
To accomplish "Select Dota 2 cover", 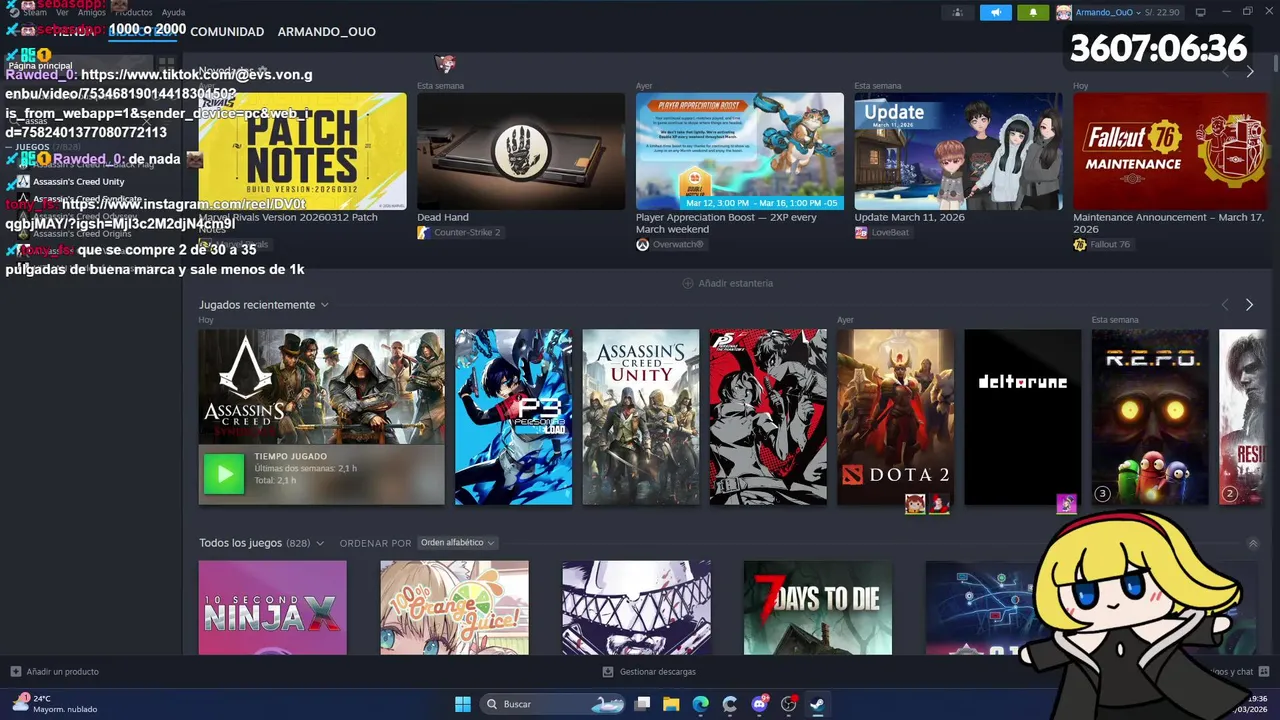I will click(x=895, y=417).
